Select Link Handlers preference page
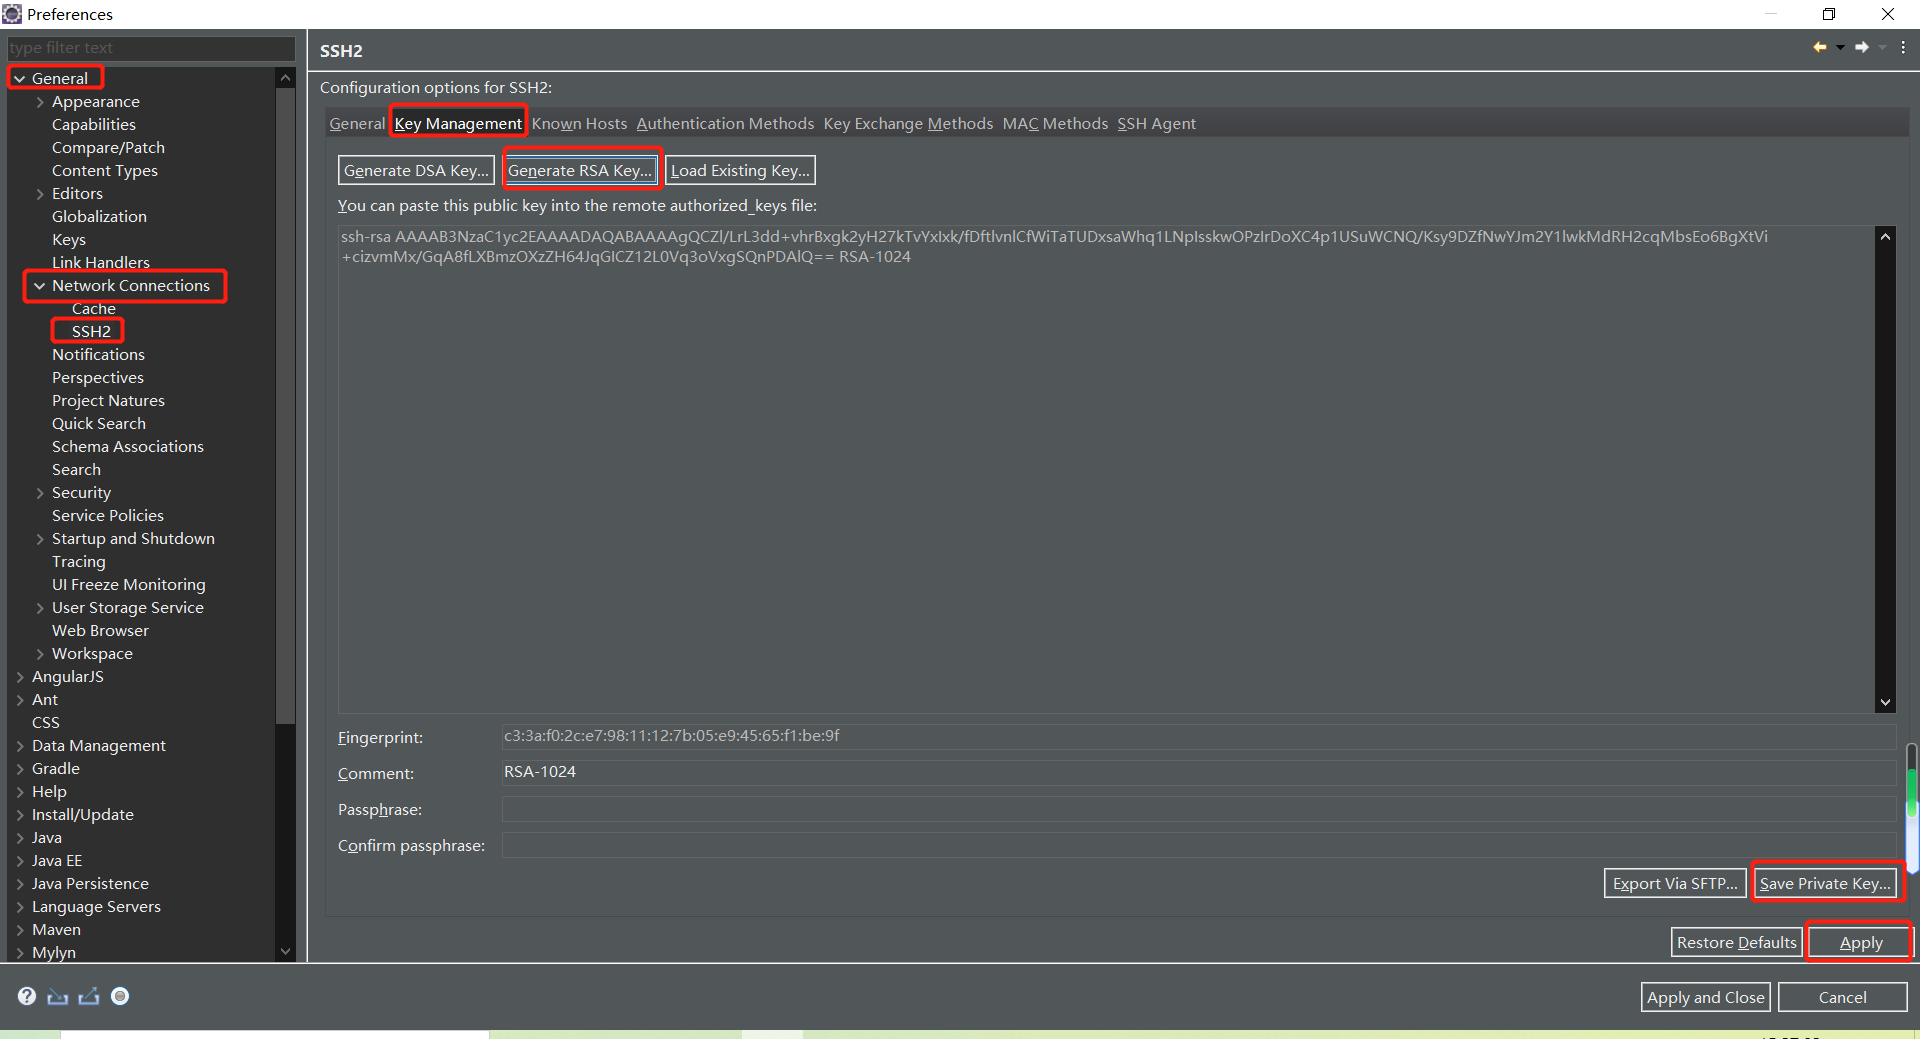Image resolution: width=1920 pixels, height=1039 pixels. 101,263
